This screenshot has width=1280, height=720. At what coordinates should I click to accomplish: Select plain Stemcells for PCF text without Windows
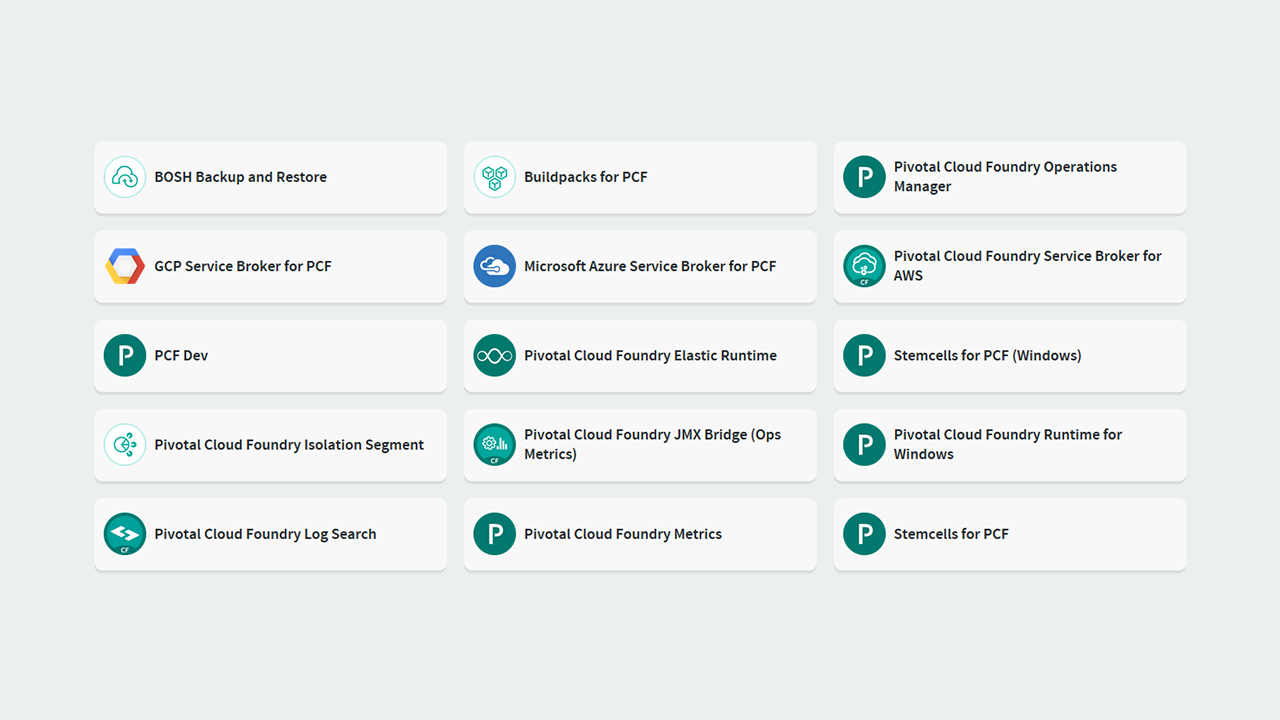click(x=951, y=534)
